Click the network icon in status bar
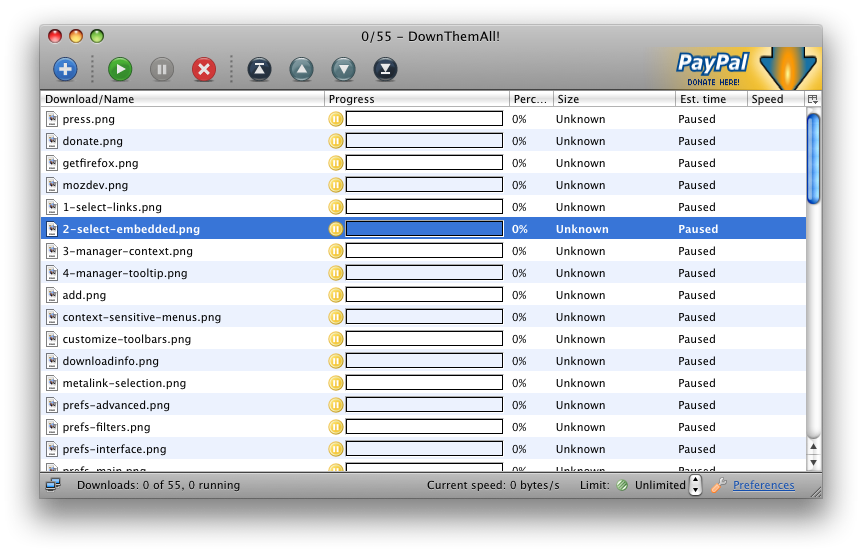The width and height of the screenshot is (862, 553). click(x=53, y=485)
